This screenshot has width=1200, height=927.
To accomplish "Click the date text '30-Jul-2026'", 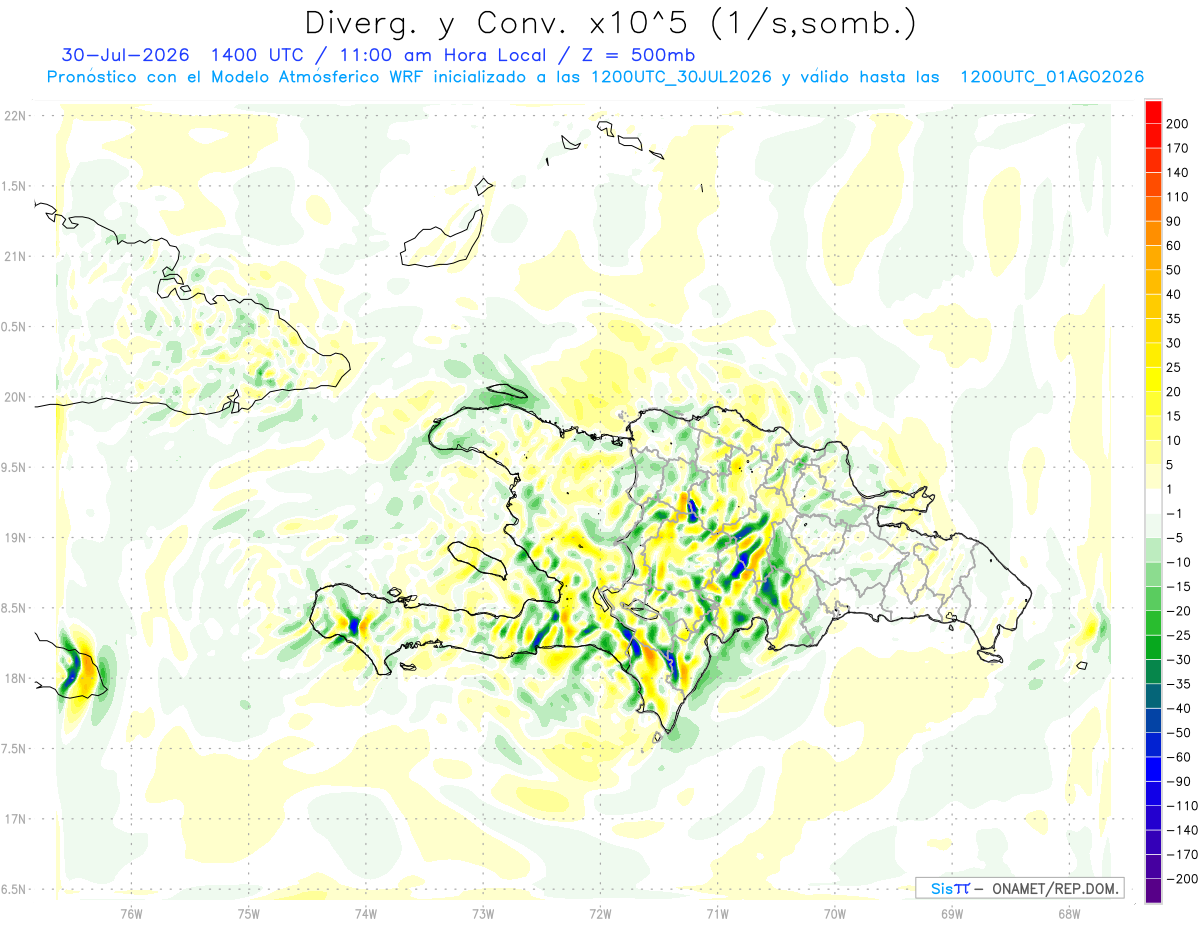I will (x=124, y=55).
